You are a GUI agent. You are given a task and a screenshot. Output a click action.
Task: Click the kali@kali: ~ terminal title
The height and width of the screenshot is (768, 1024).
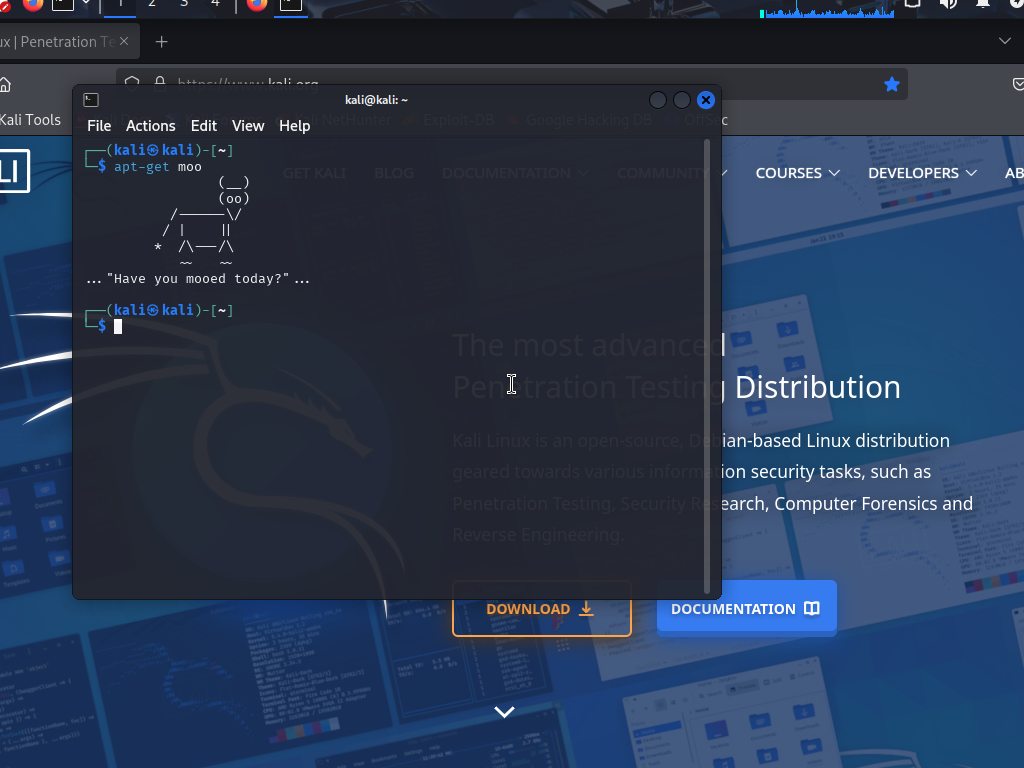[x=376, y=100]
